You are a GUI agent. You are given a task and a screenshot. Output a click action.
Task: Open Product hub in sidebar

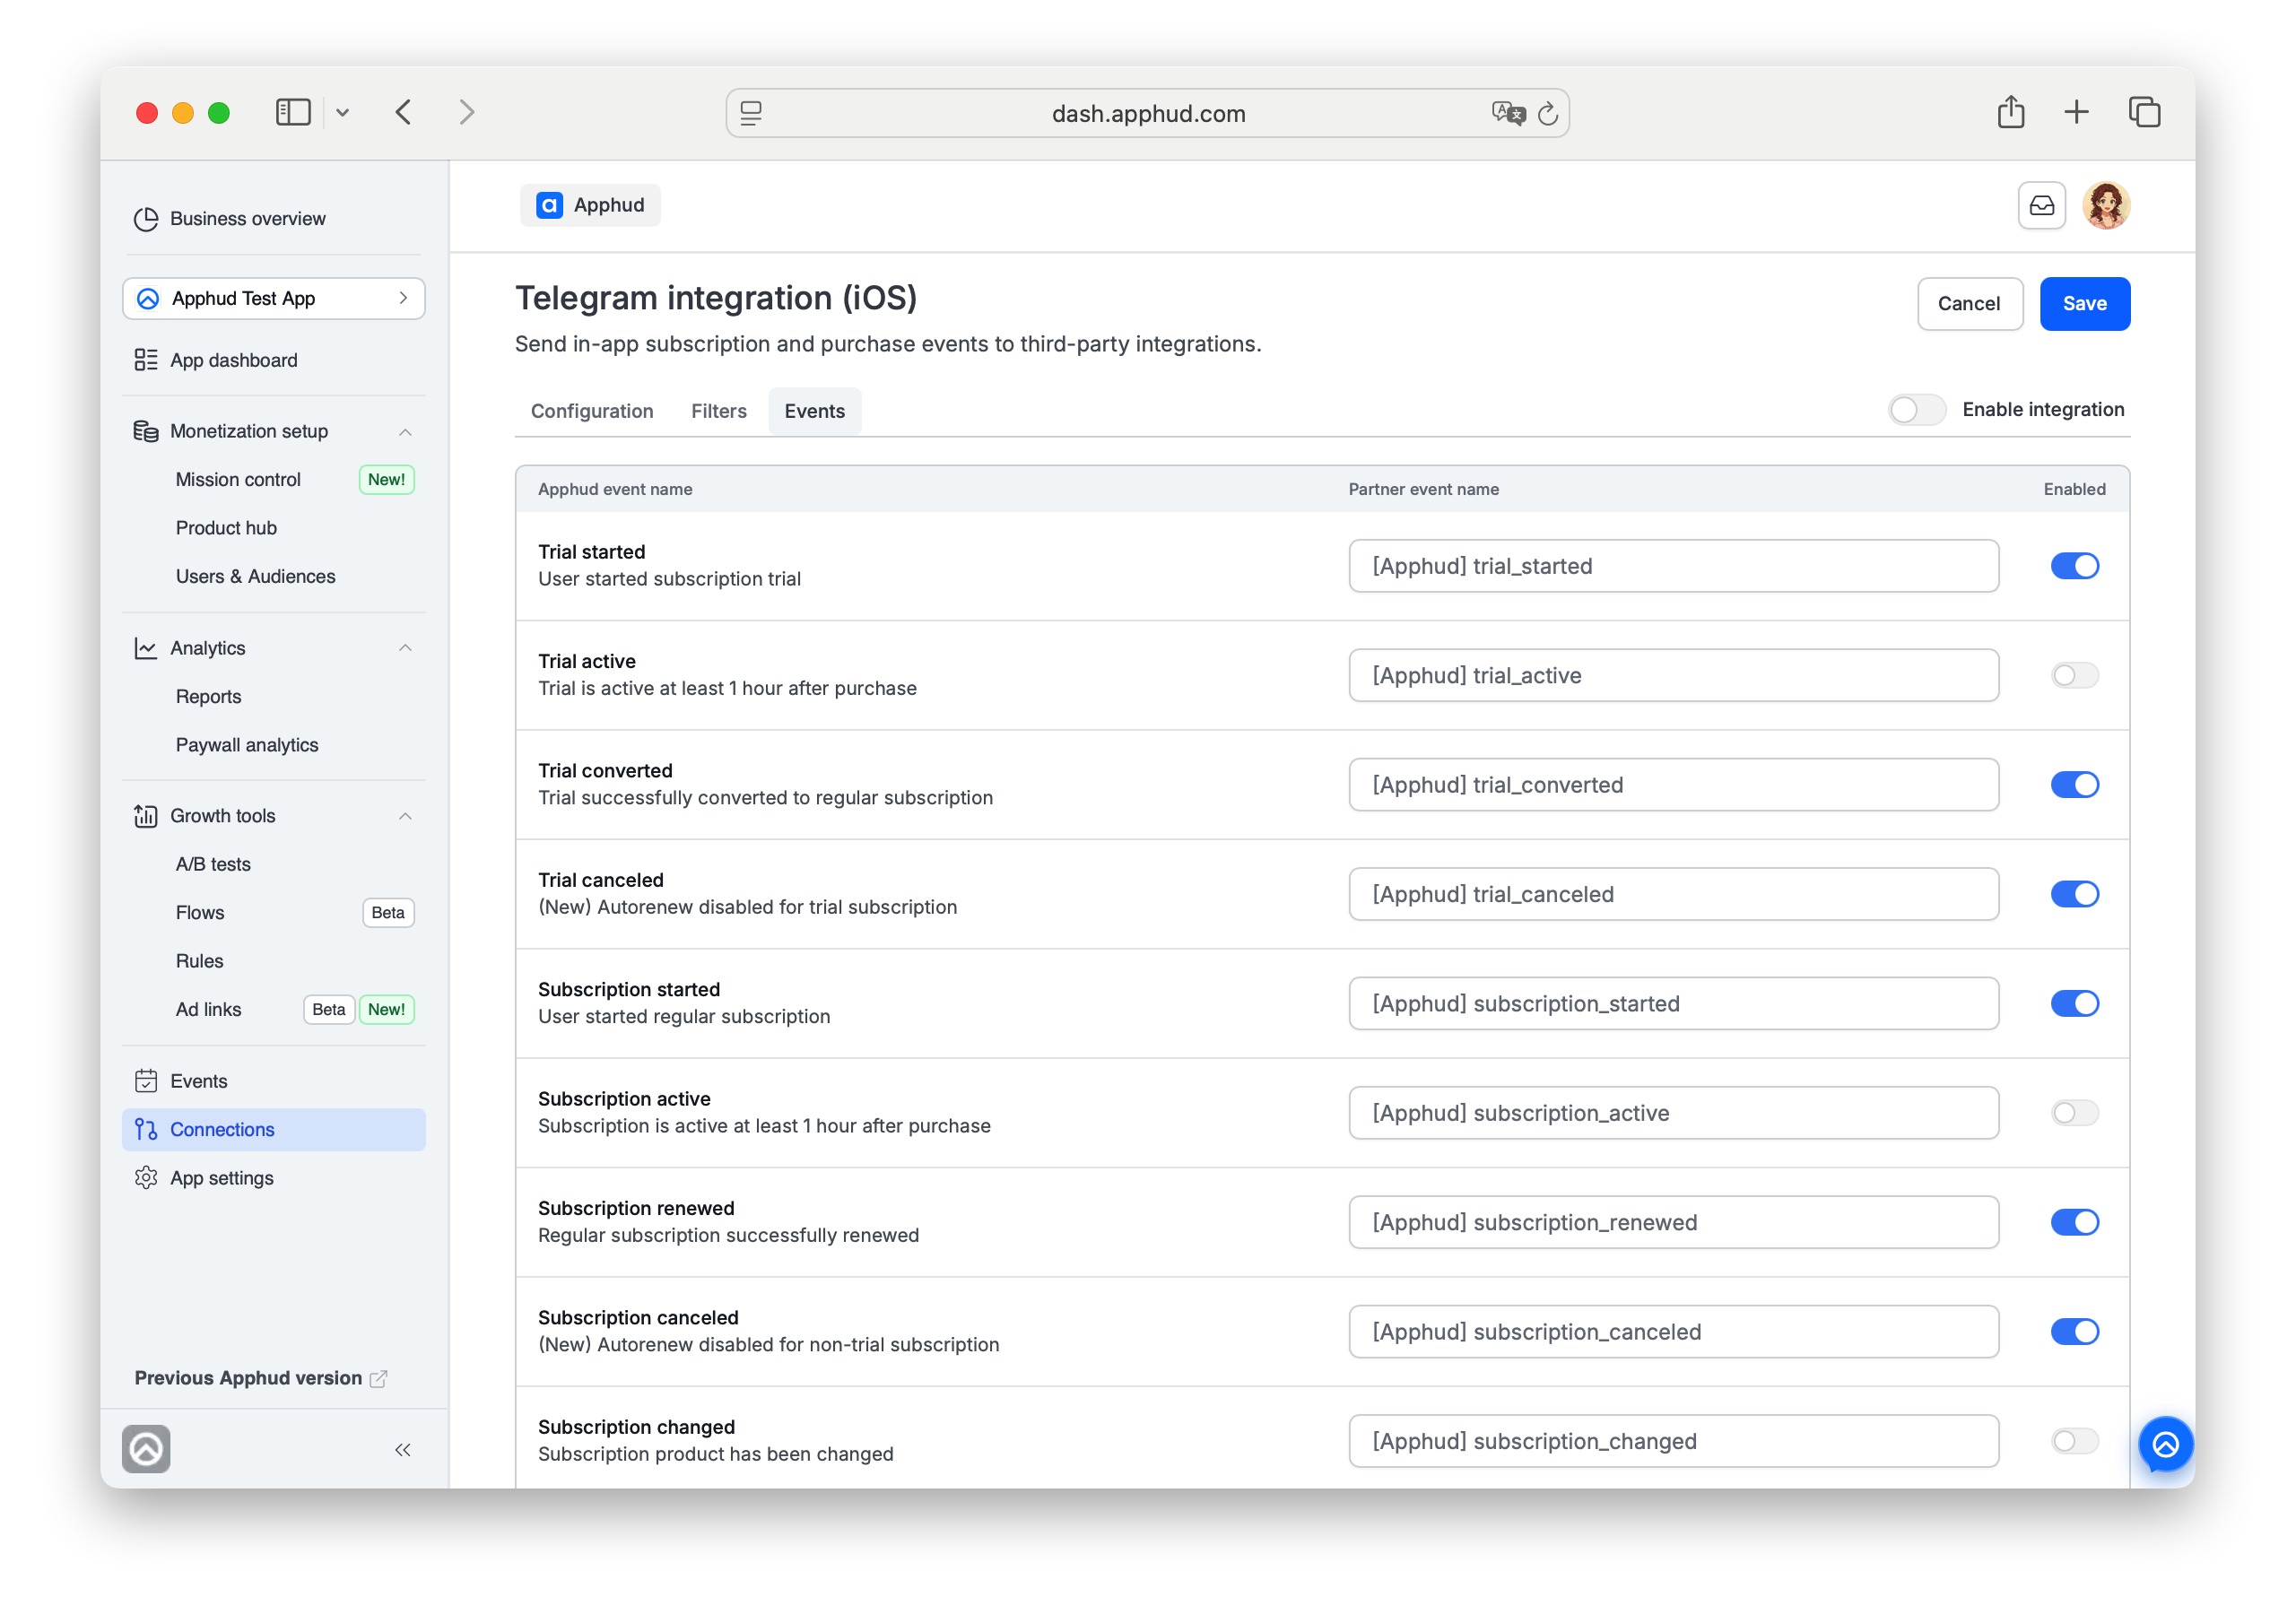[x=226, y=528]
